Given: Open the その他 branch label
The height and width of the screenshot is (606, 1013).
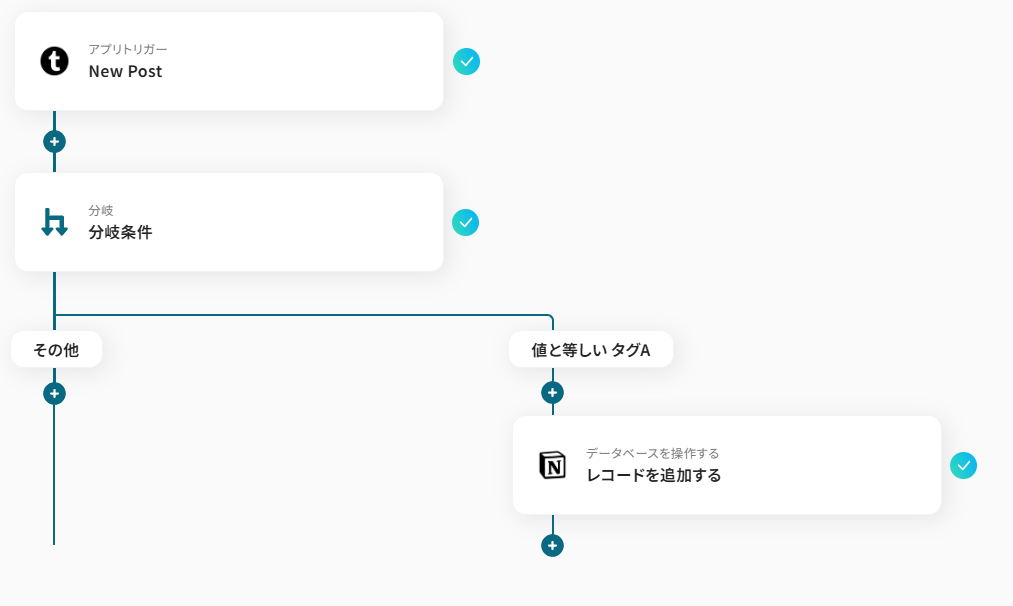Looking at the screenshot, I should pos(55,349).
